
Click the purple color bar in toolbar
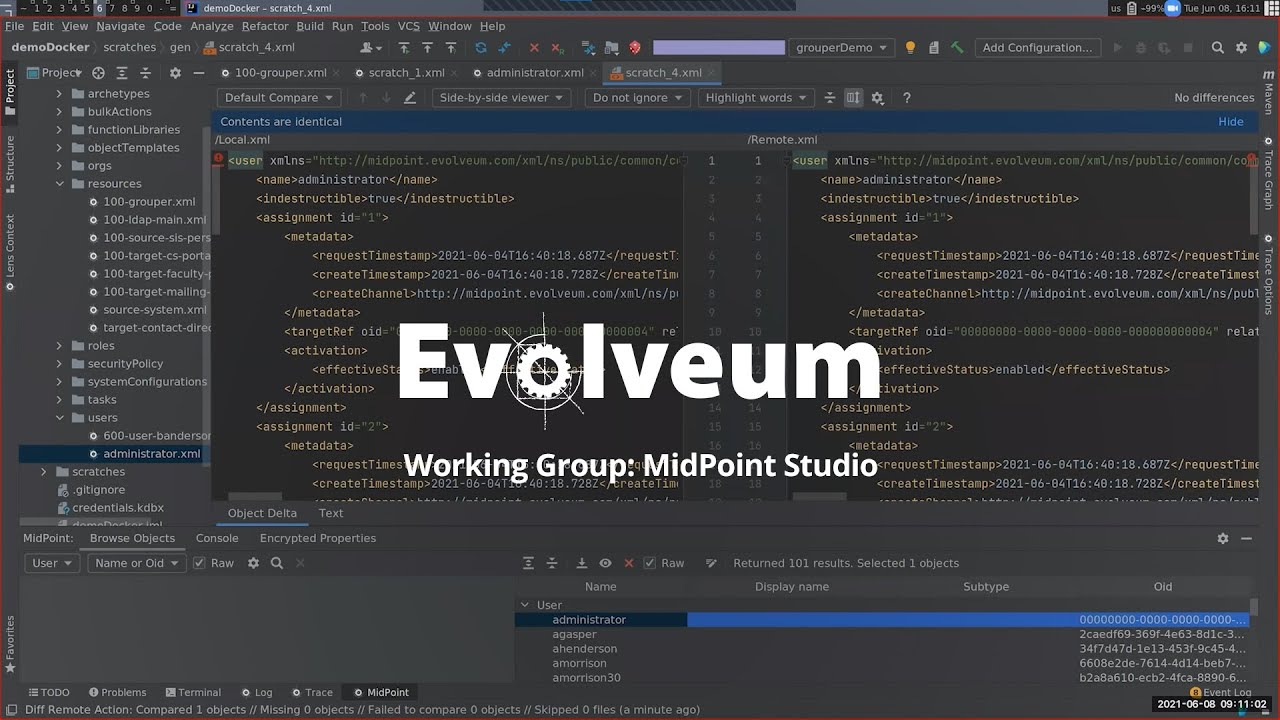pos(719,47)
